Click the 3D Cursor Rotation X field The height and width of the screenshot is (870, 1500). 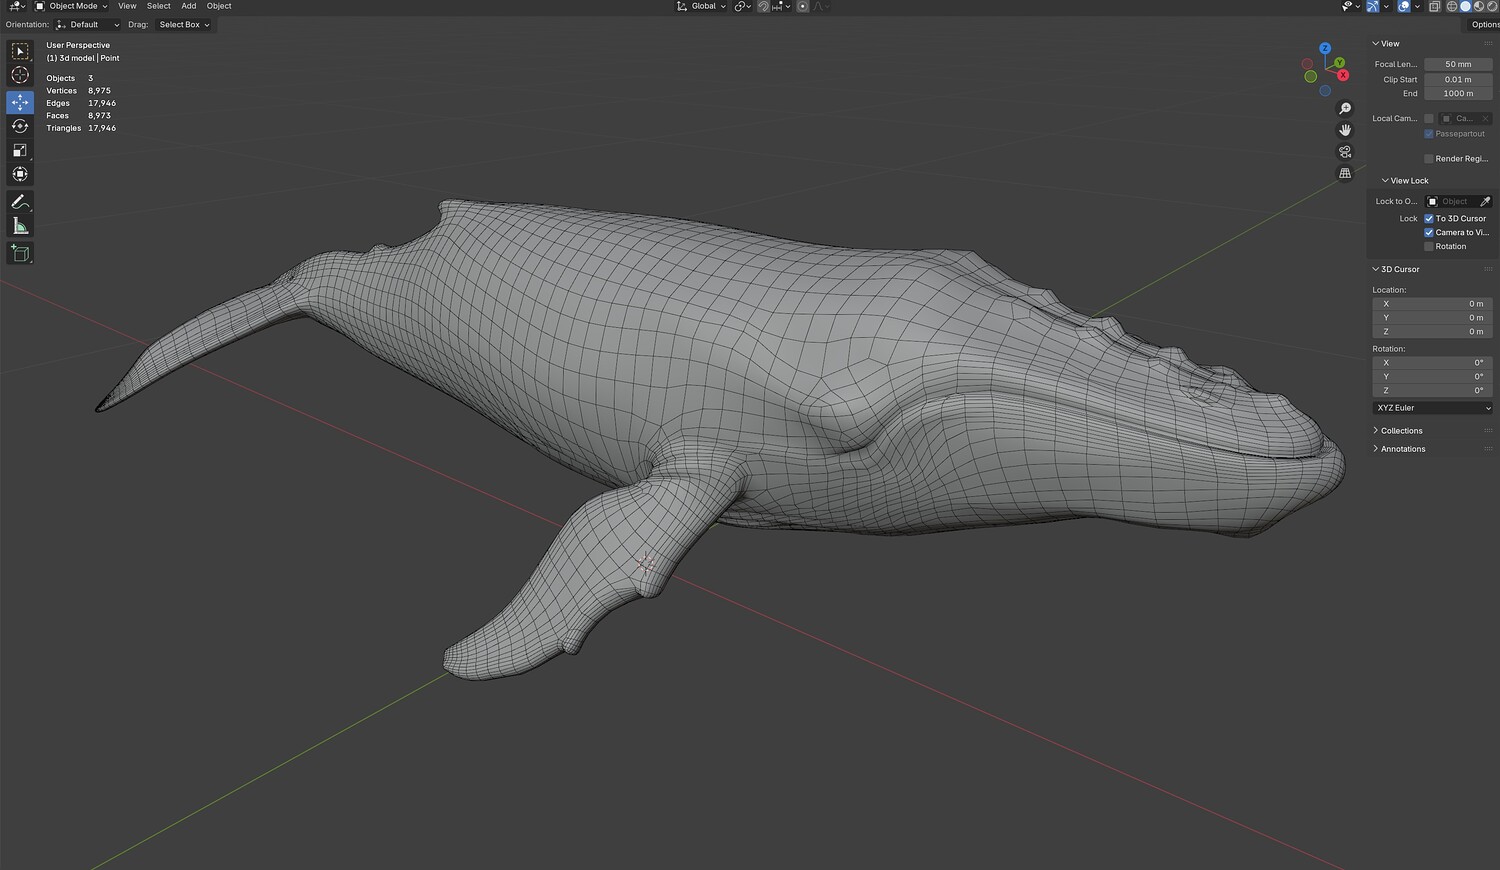click(x=1433, y=363)
